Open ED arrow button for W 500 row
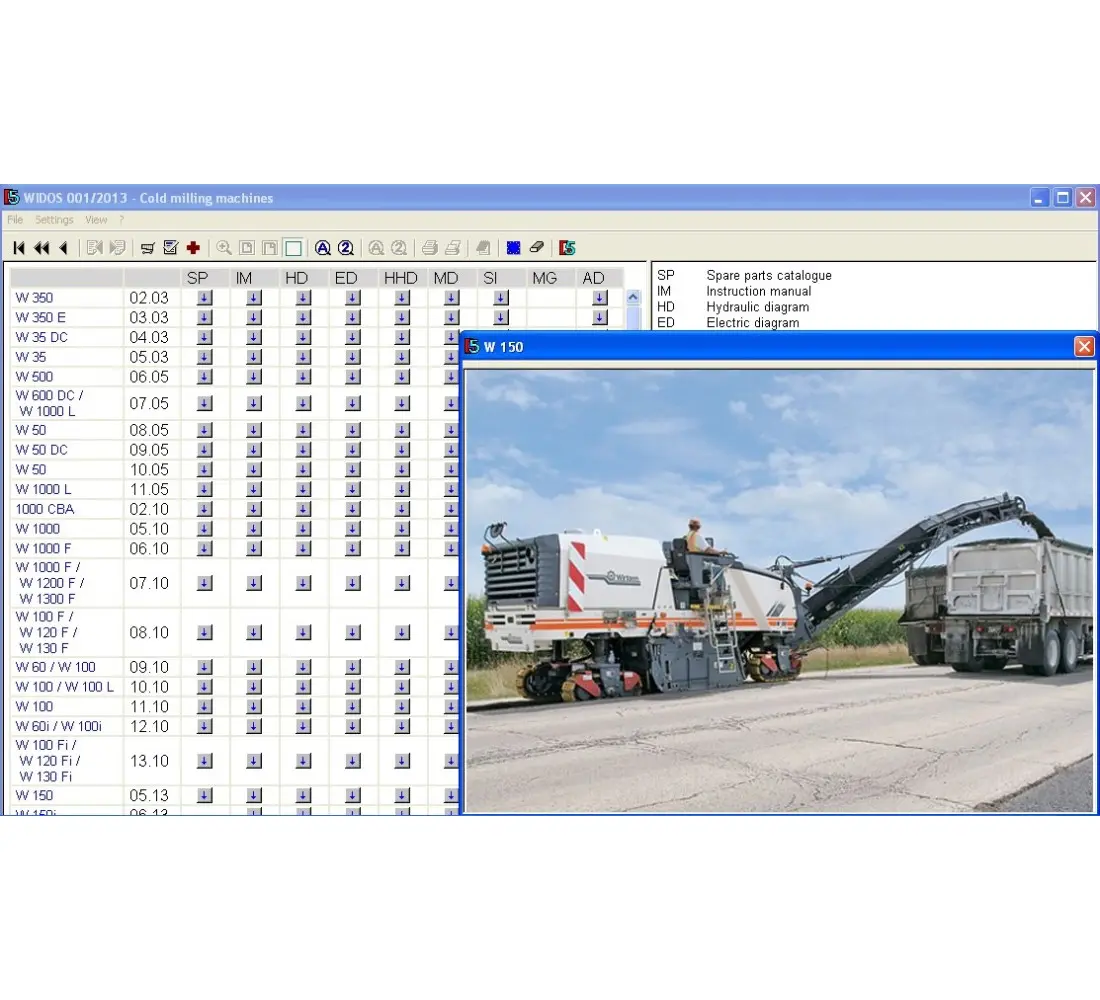Image resolution: width=1100 pixels, height=1000 pixels. pos(353,377)
